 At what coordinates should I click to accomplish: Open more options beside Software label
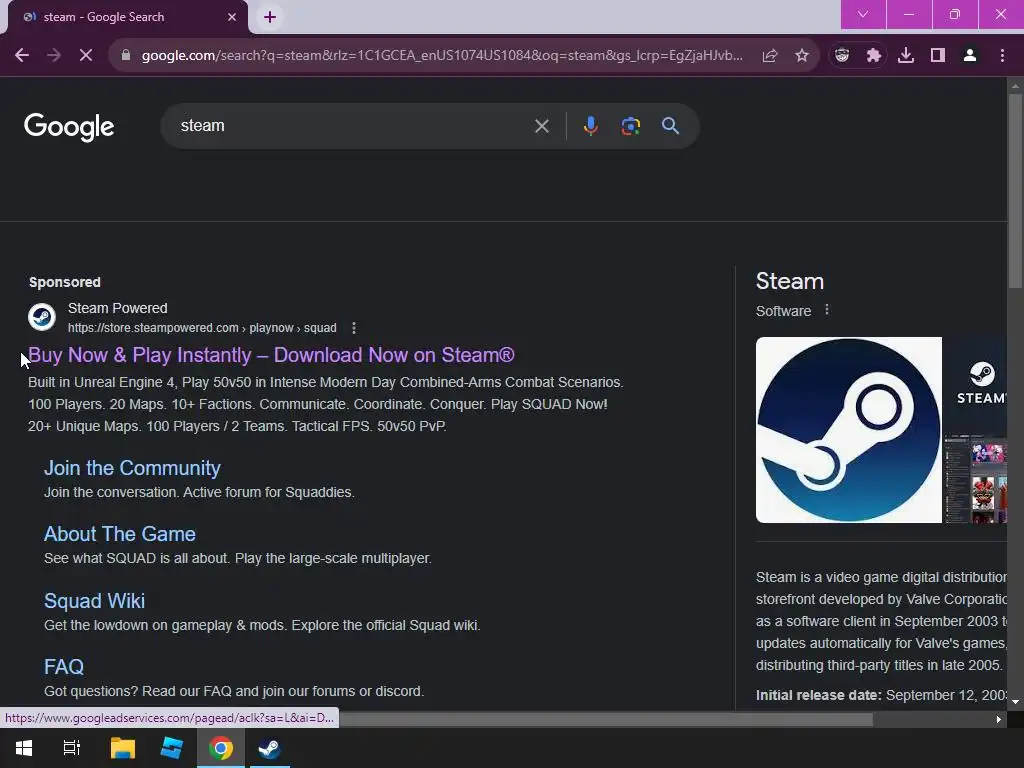pyautogui.click(x=827, y=310)
